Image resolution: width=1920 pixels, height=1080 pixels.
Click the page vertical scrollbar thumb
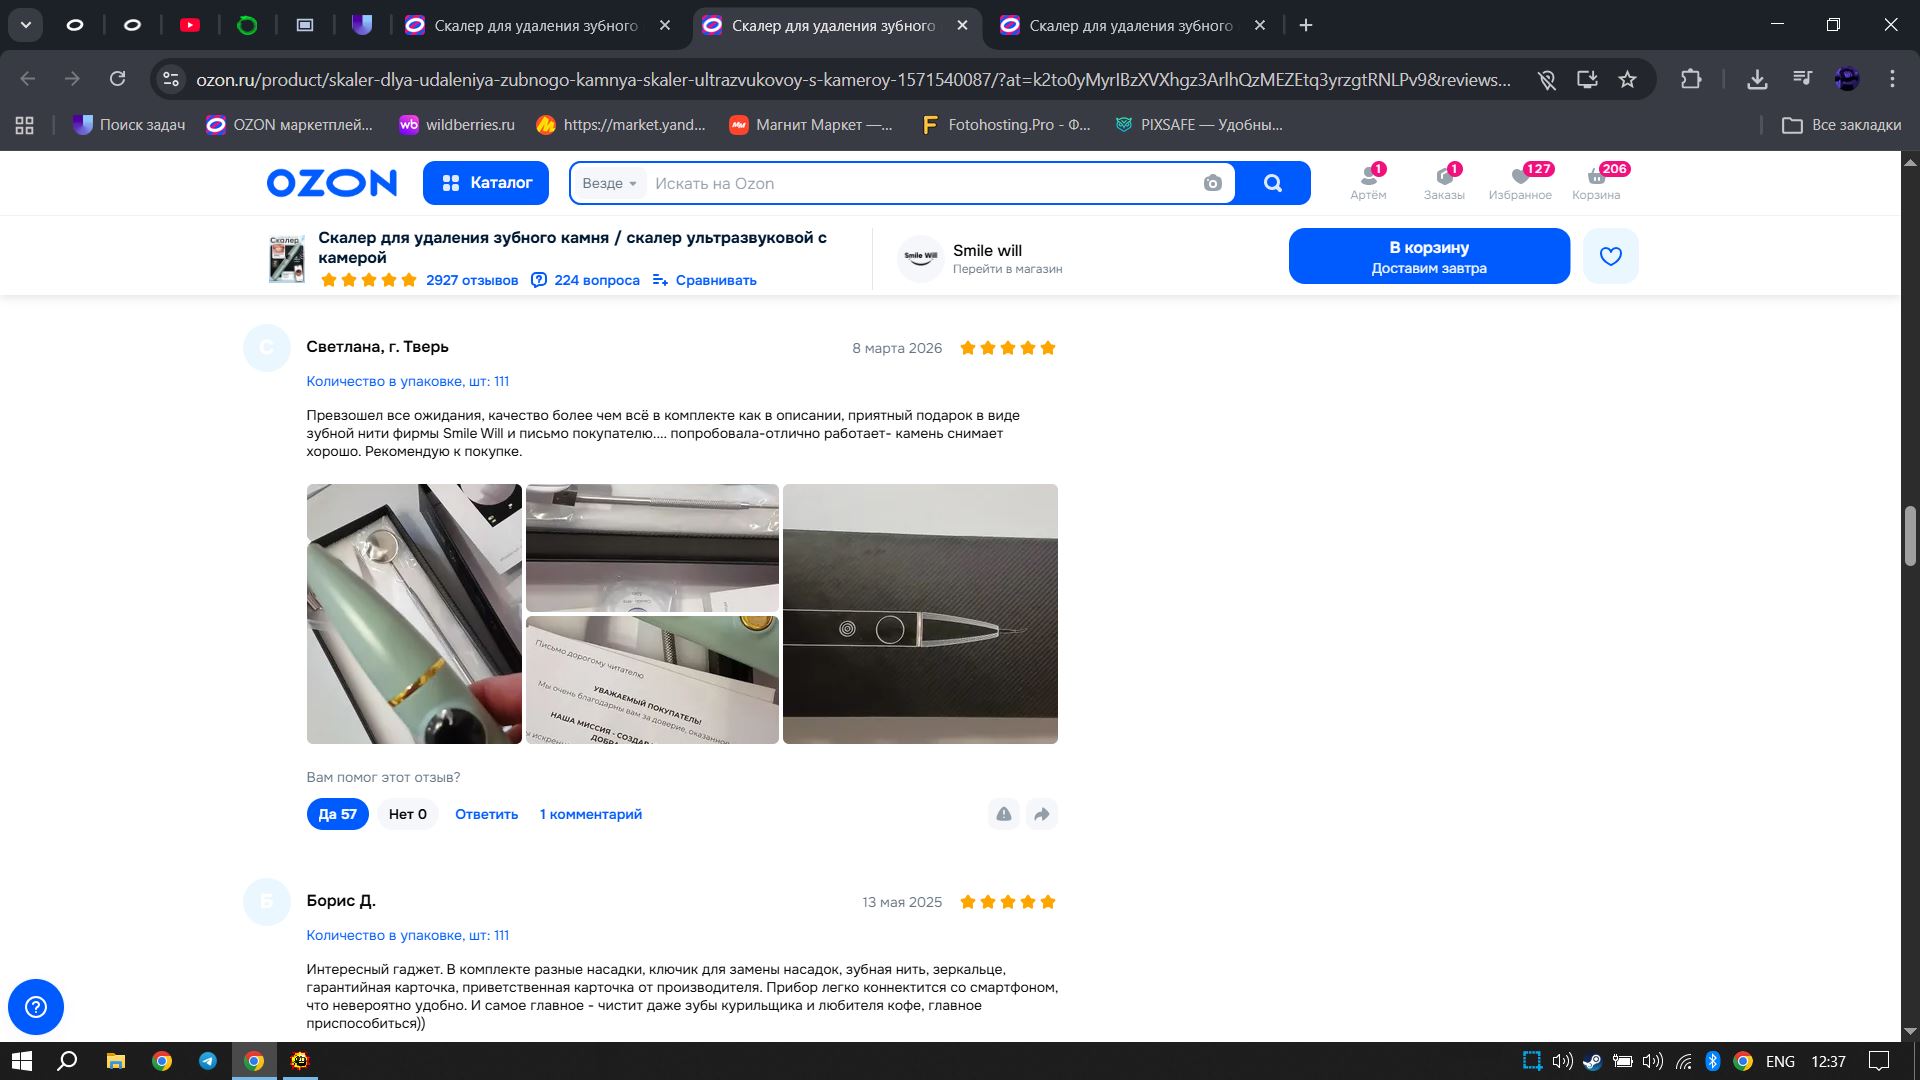tap(1910, 536)
